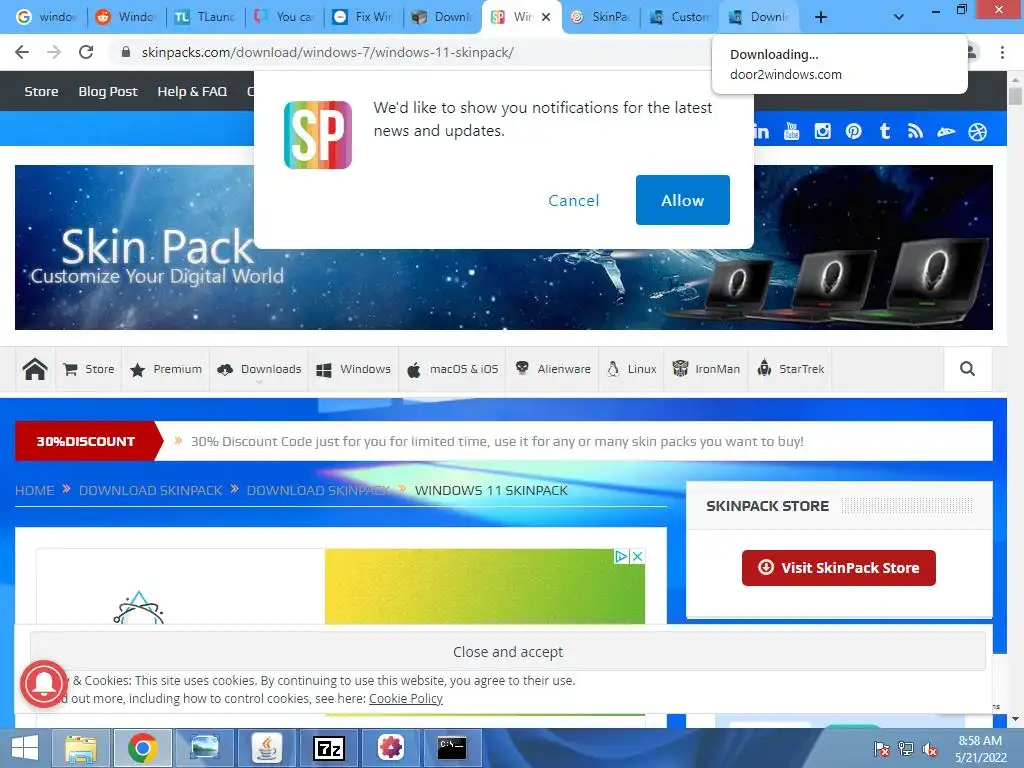Click the Pinterest social icon
The height and width of the screenshot is (768, 1024).
(x=854, y=131)
